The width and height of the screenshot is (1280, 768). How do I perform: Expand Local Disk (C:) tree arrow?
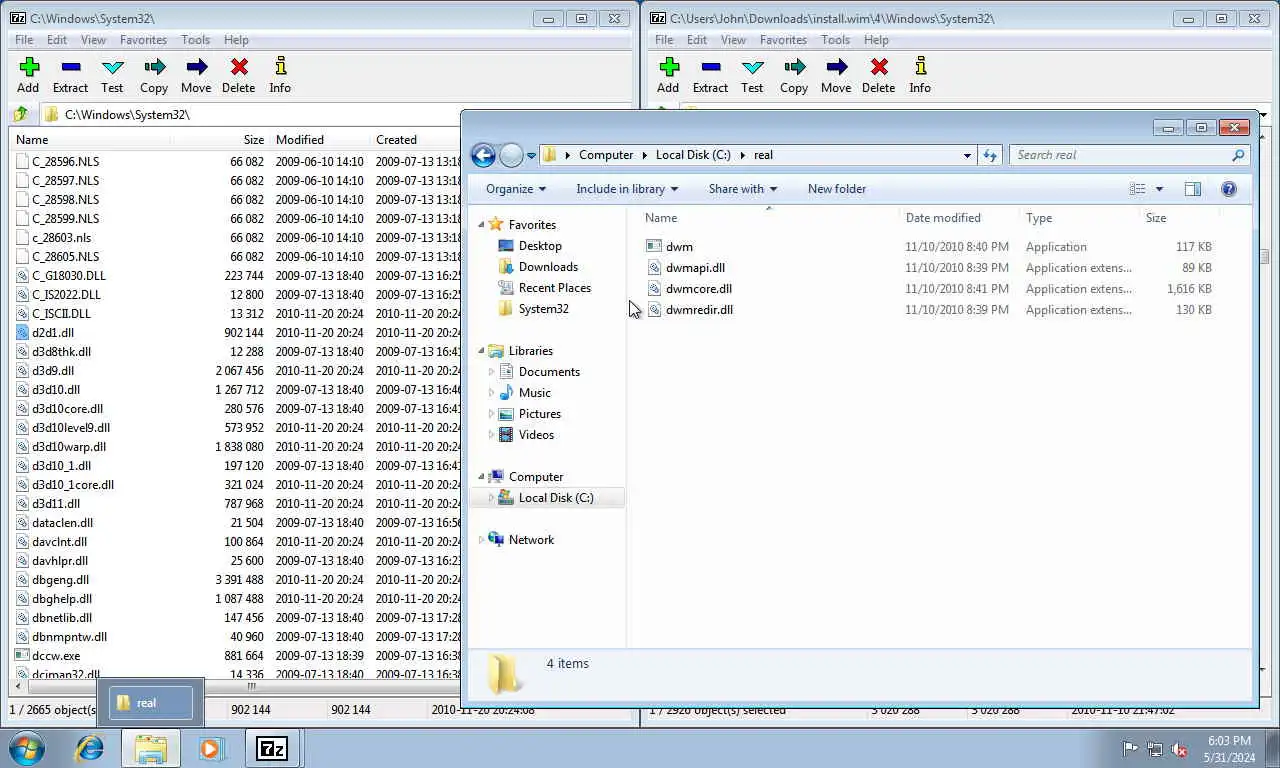(x=491, y=498)
